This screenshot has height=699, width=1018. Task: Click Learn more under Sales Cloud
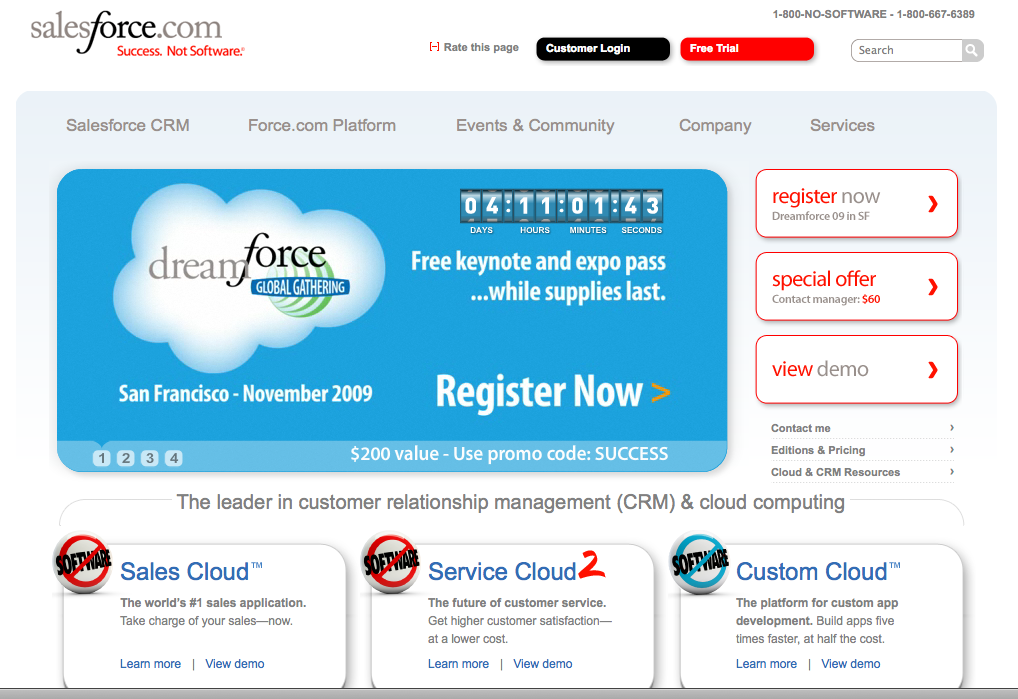[x=151, y=664]
